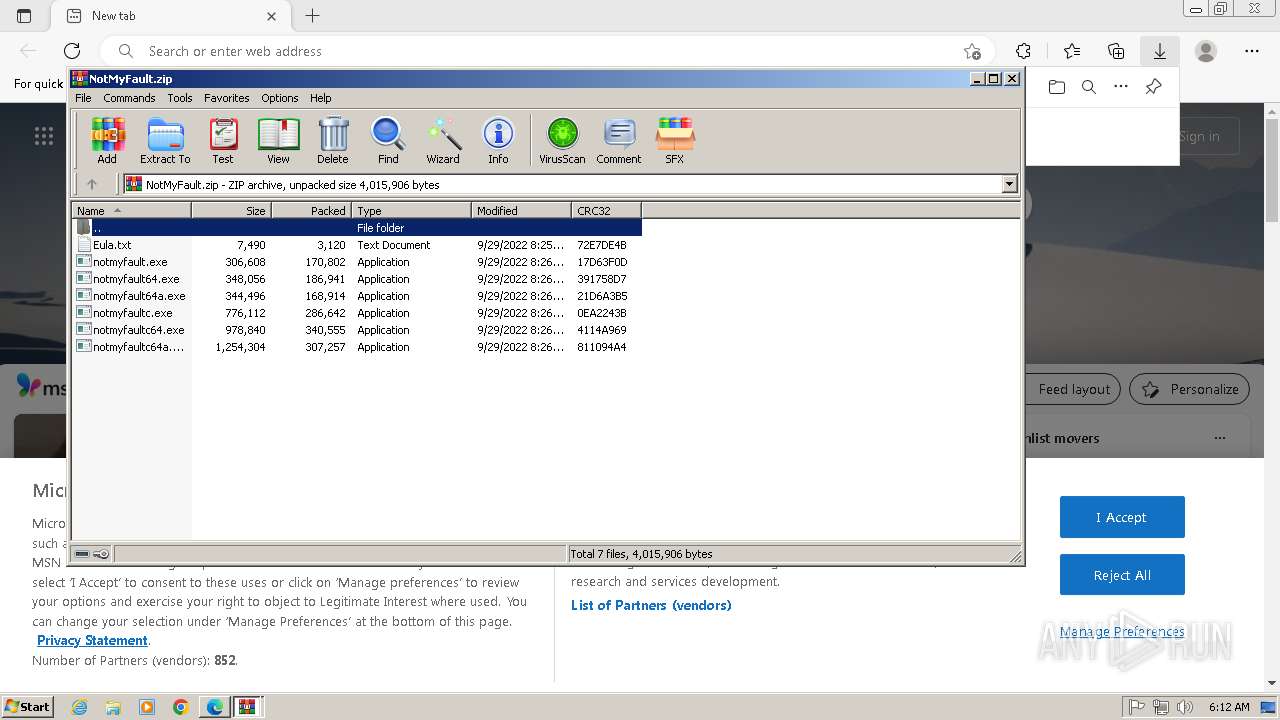
Task: Add this page to favorites icon
Action: click(972, 51)
